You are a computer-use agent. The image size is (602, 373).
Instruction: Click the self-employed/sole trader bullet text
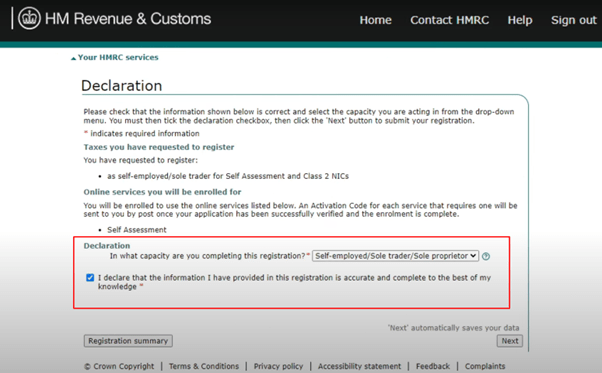tap(228, 176)
